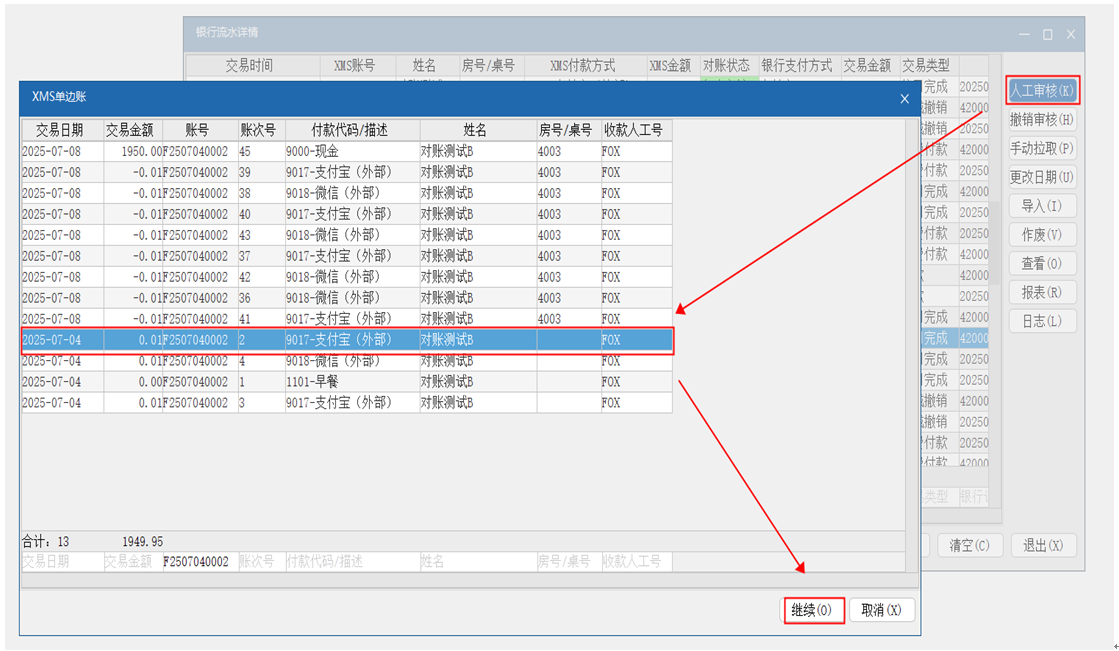
Task: Select the row with 账次号 36
Action: pyautogui.click(x=347, y=298)
